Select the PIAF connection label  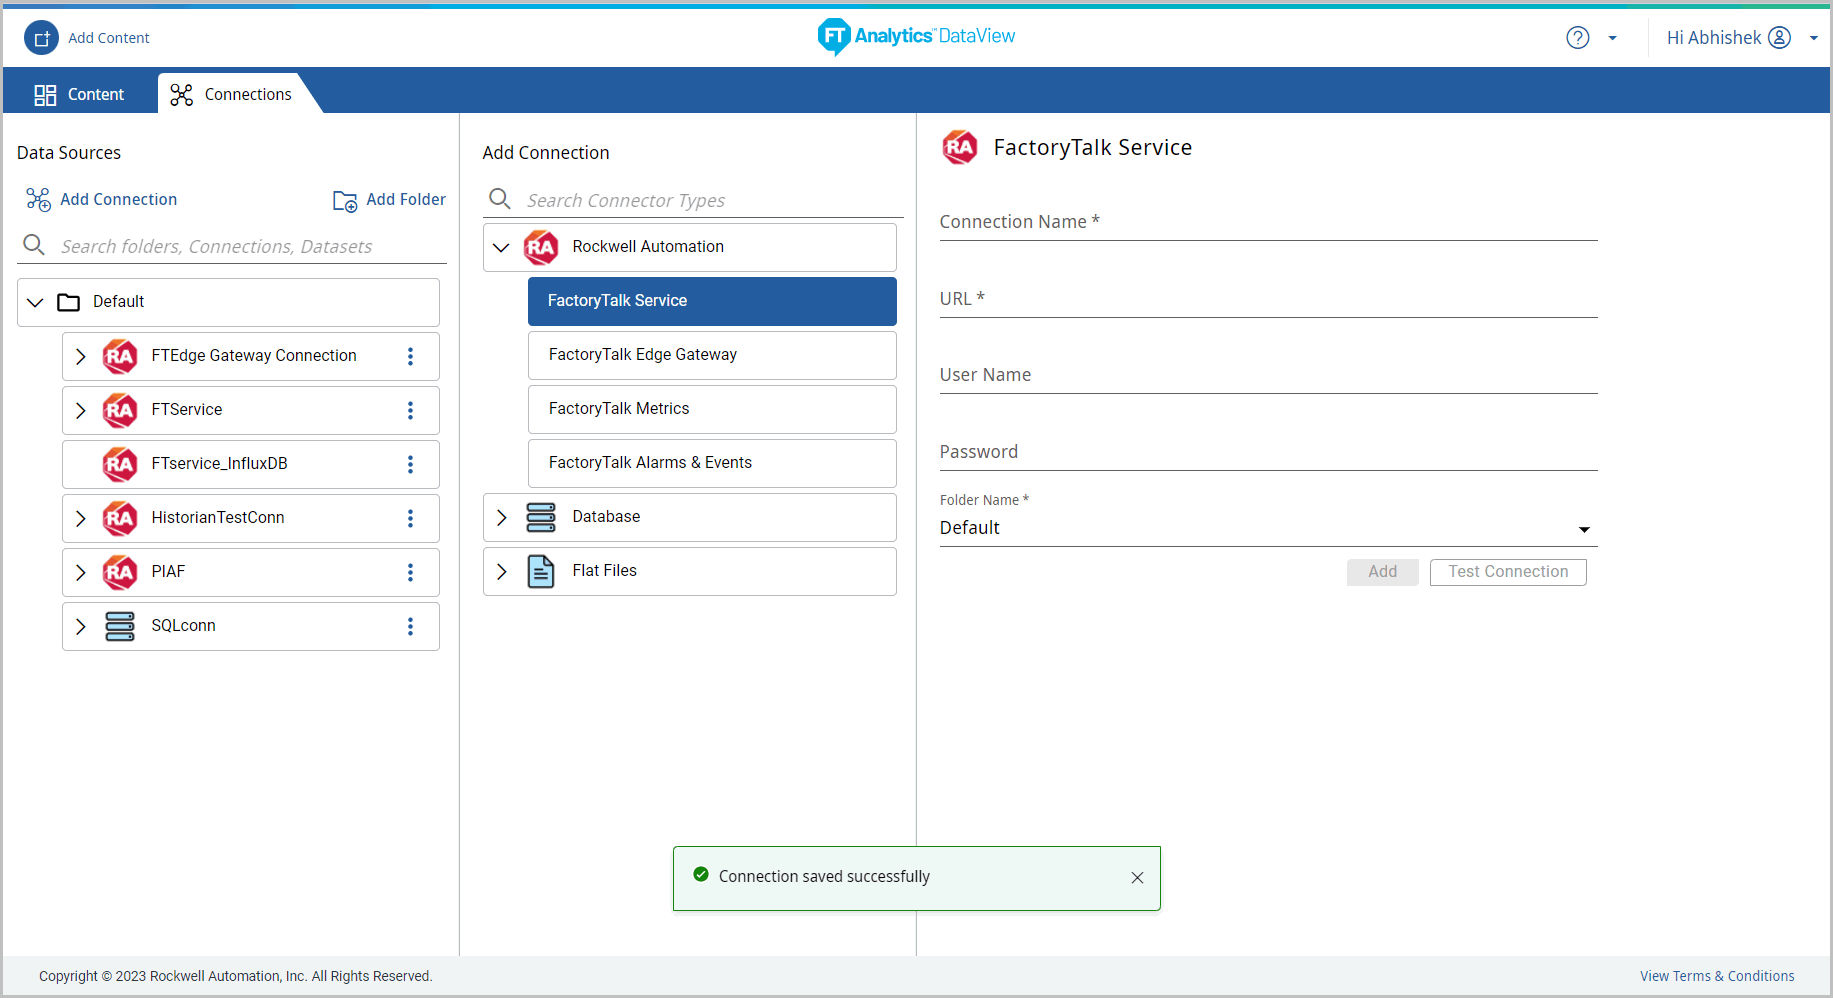(x=168, y=572)
